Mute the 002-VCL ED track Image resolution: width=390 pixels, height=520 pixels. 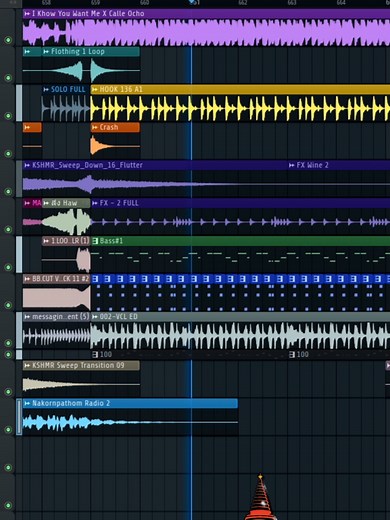(8, 343)
